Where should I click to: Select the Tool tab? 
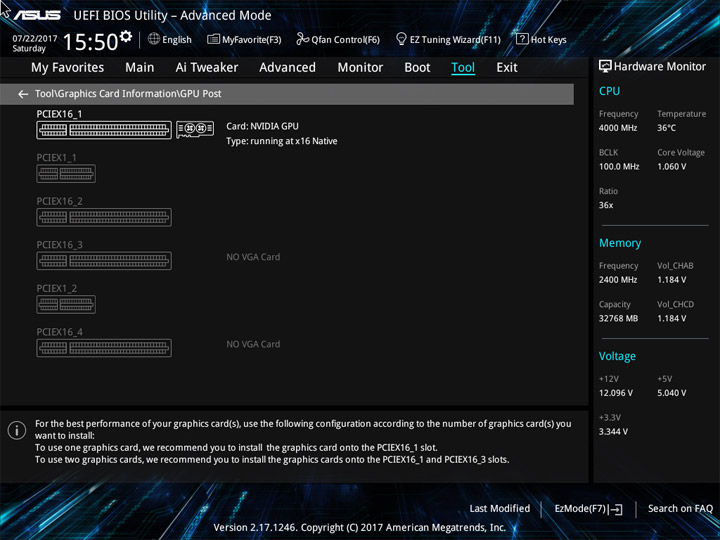coord(463,68)
